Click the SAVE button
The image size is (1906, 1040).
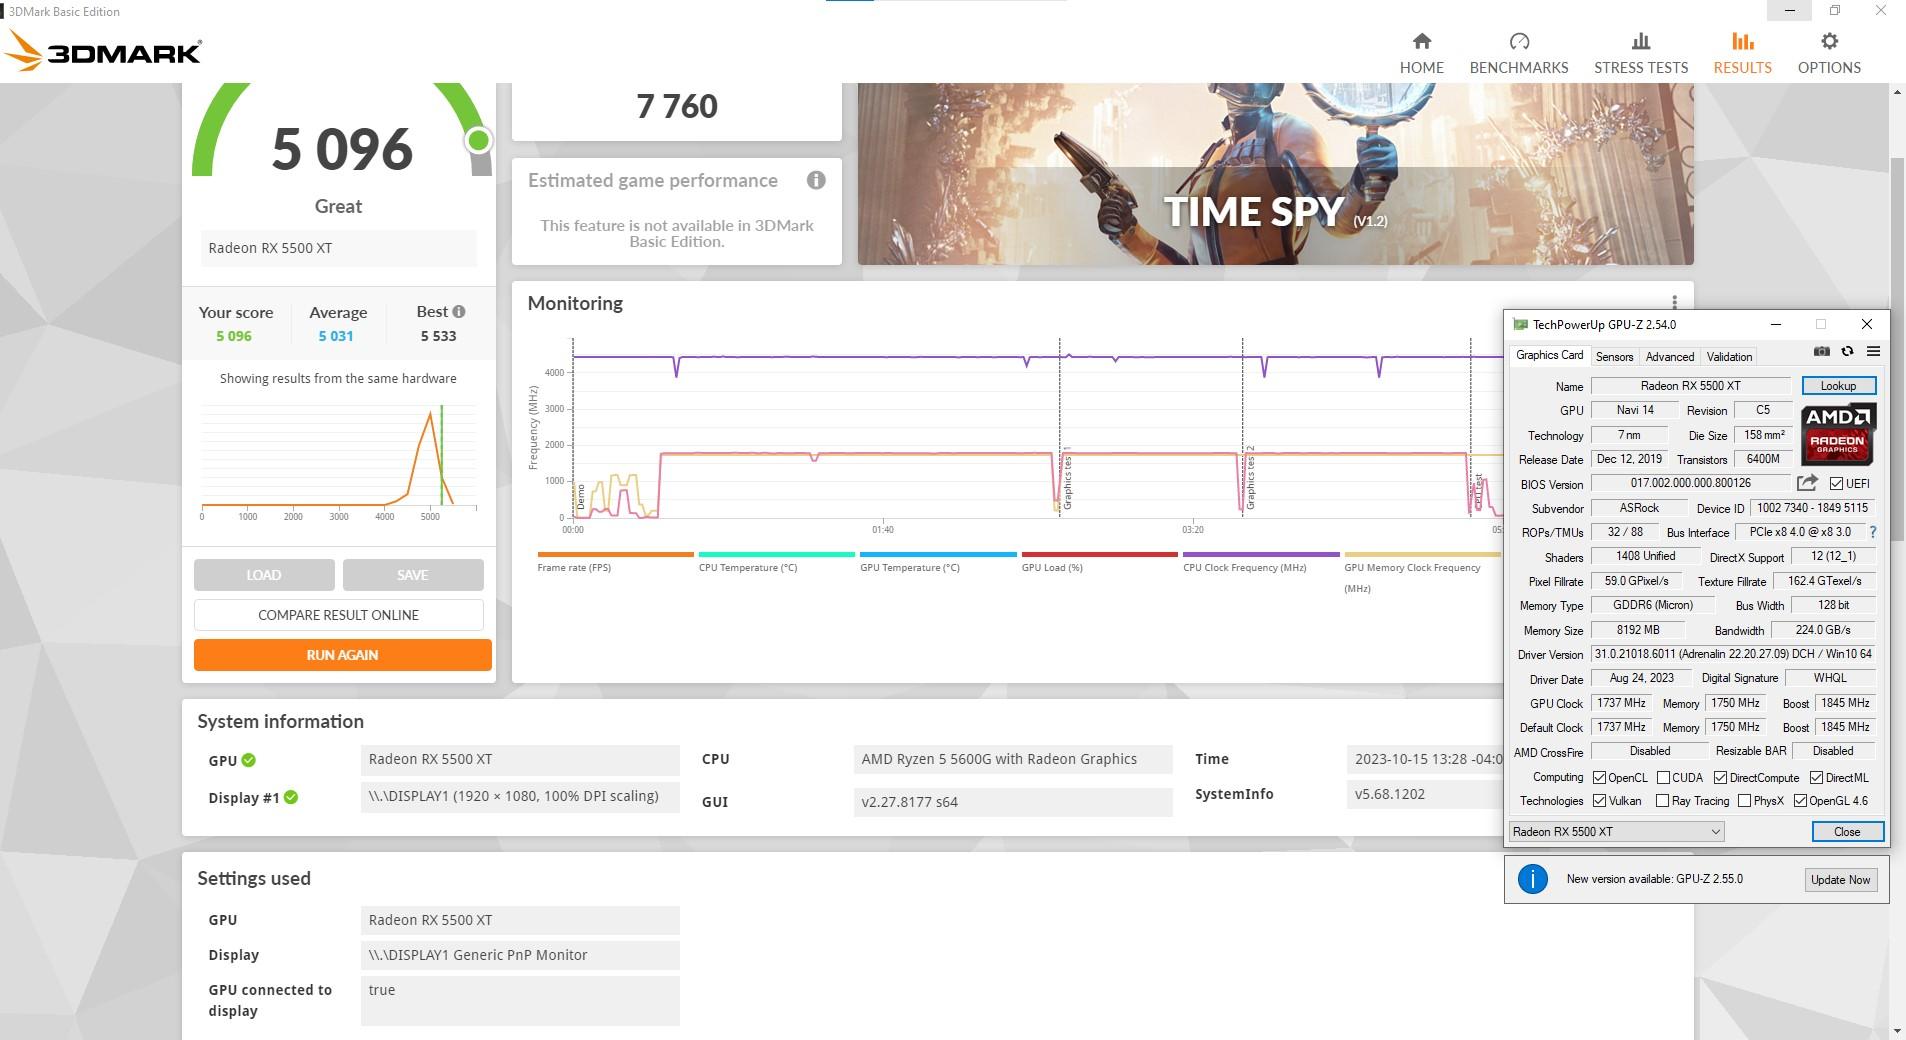click(412, 575)
